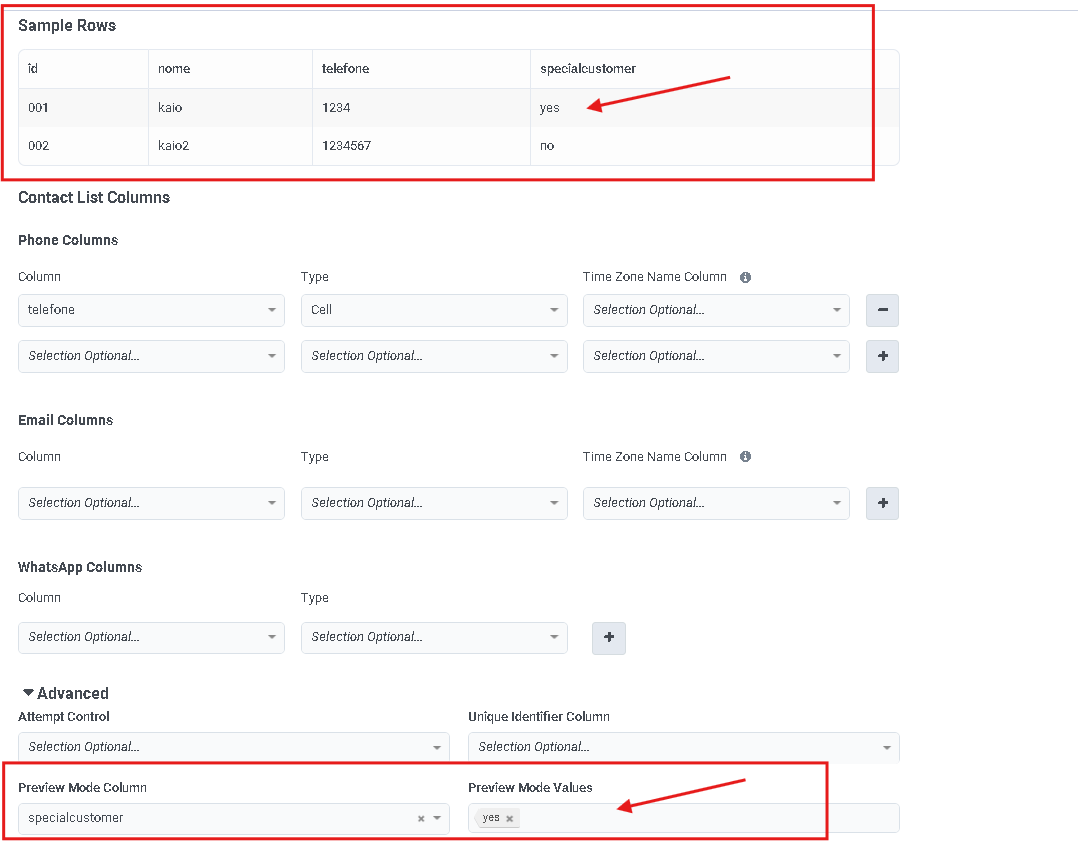This screenshot has width=1078, height=843.
Task: Click inside the Preview Mode Values field
Action: point(700,818)
